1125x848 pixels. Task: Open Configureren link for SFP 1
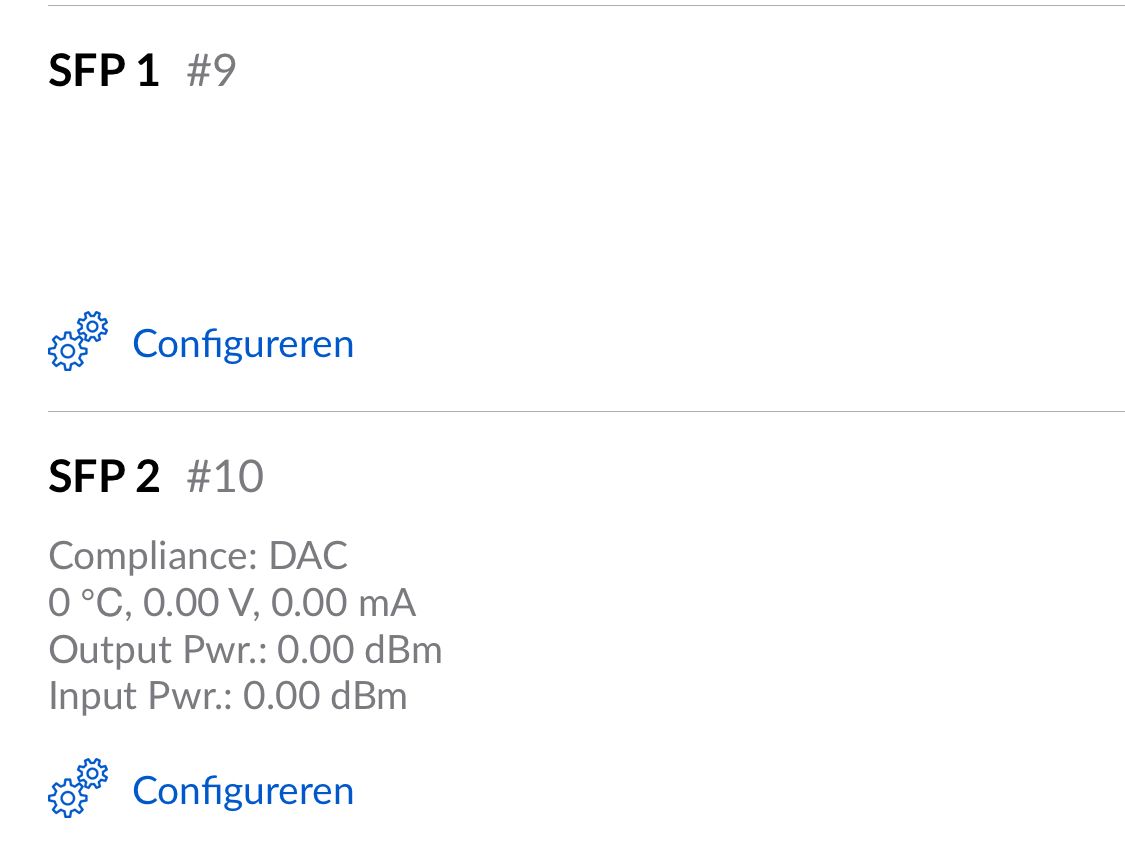[x=243, y=344]
